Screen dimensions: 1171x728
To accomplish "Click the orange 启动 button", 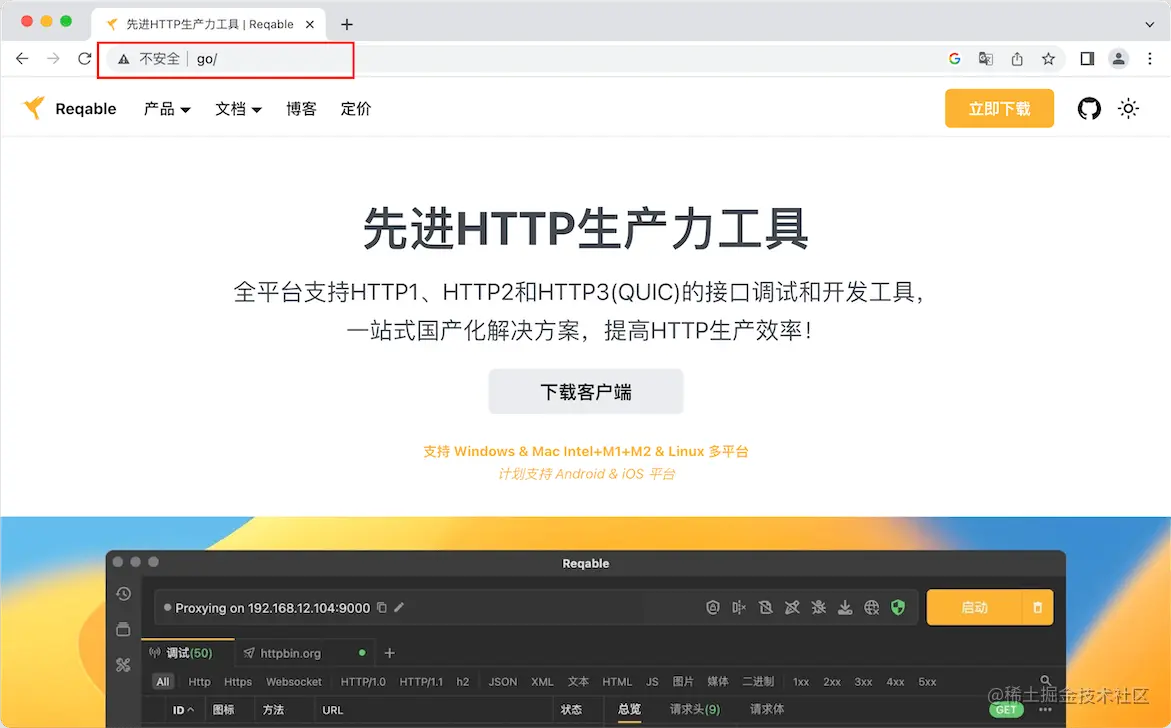I will tap(974, 607).
